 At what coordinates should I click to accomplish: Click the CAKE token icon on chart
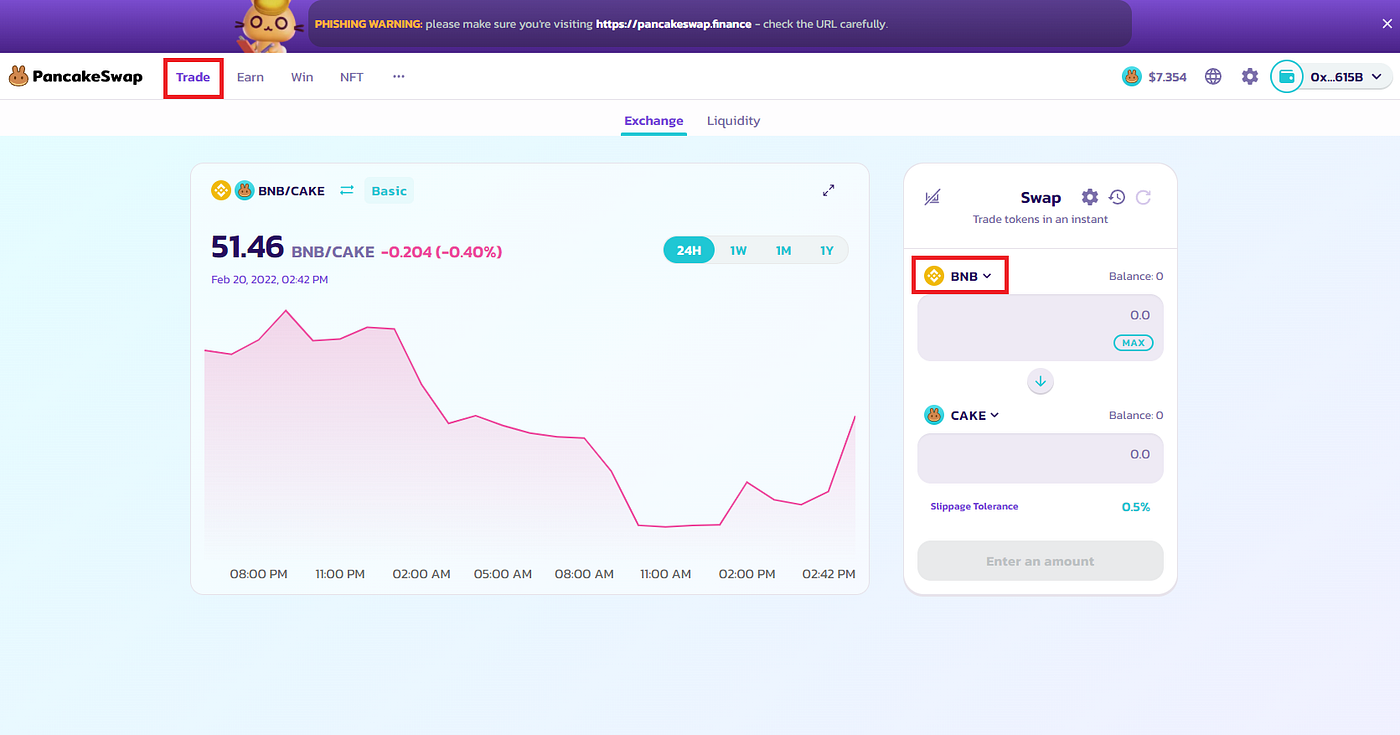(x=244, y=190)
